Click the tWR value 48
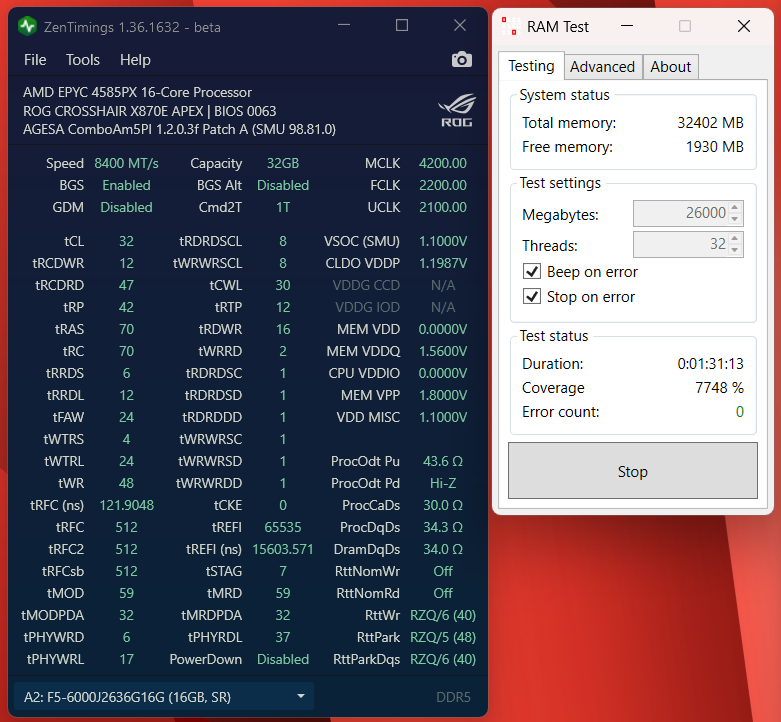This screenshot has height=722, width=781. pyautogui.click(x=127, y=483)
